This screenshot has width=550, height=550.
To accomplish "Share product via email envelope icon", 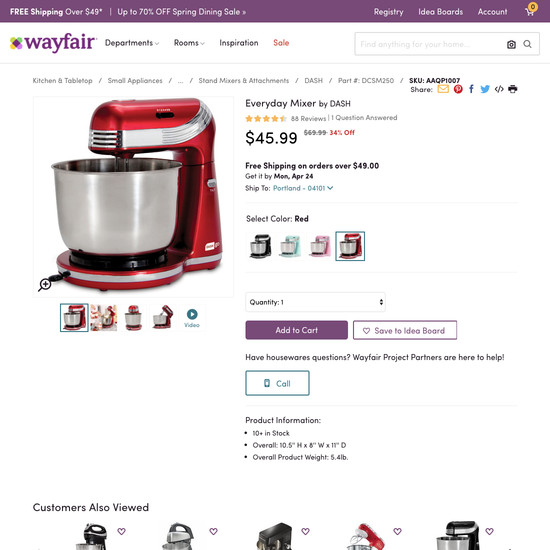I will click(443, 89).
